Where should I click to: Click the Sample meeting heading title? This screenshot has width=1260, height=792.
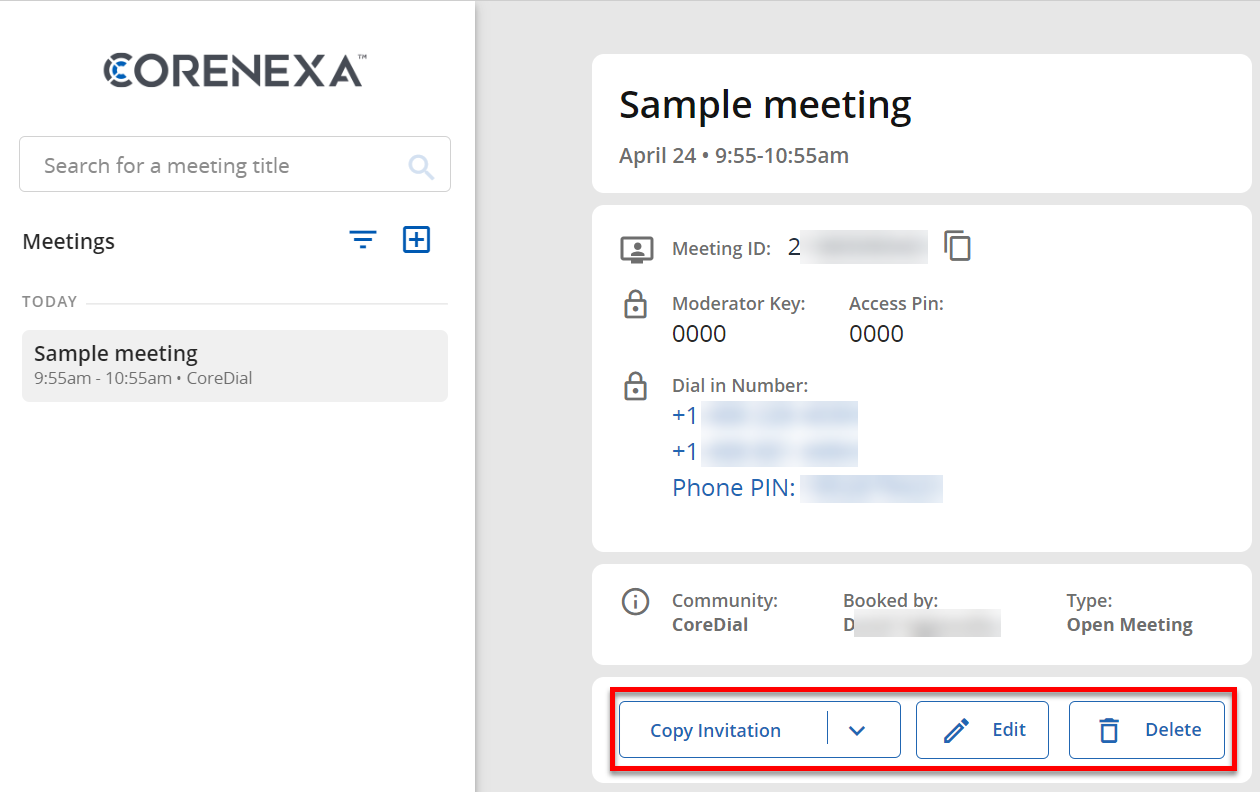(x=765, y=105)
